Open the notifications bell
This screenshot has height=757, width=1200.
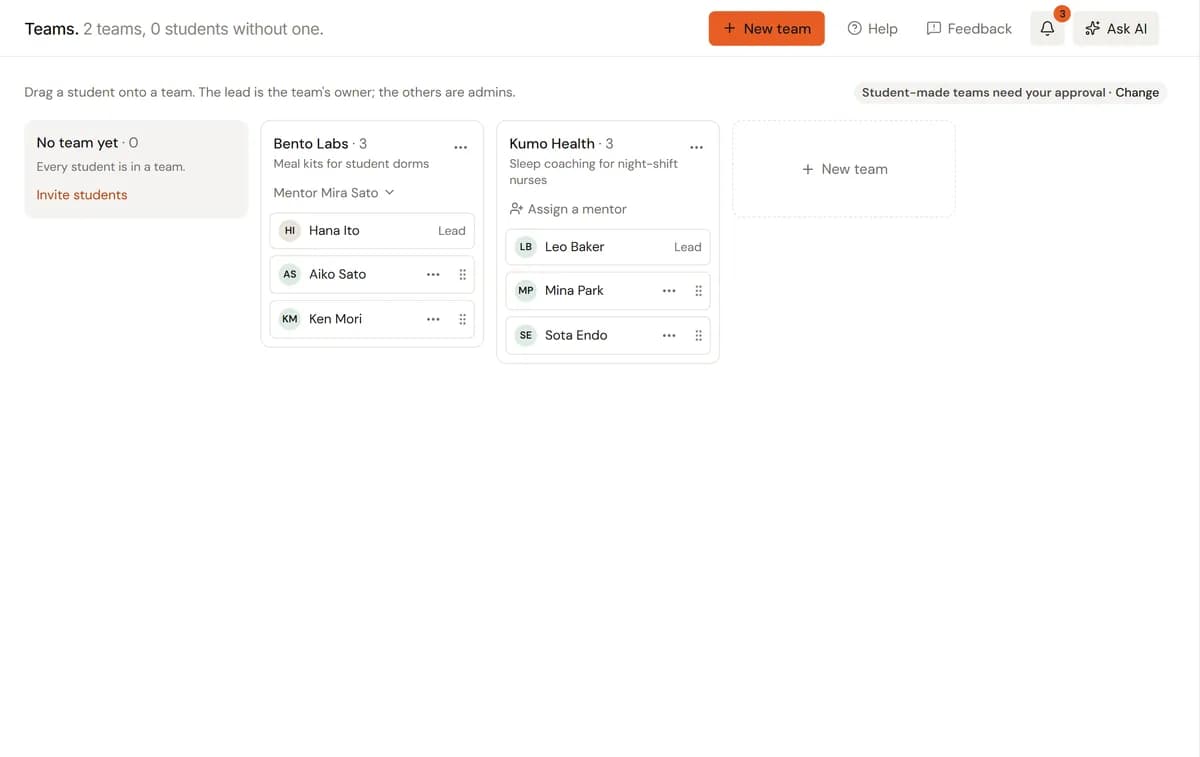pyautogui.click(x=1047, y=29)
